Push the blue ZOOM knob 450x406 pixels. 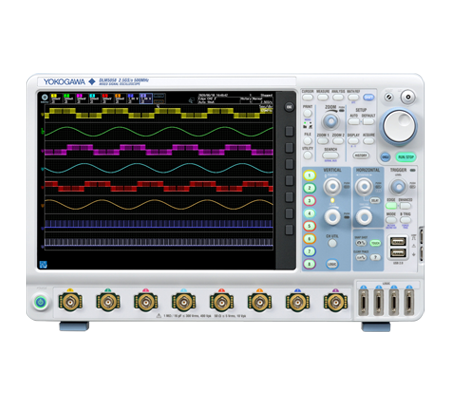tap(331, 121)
